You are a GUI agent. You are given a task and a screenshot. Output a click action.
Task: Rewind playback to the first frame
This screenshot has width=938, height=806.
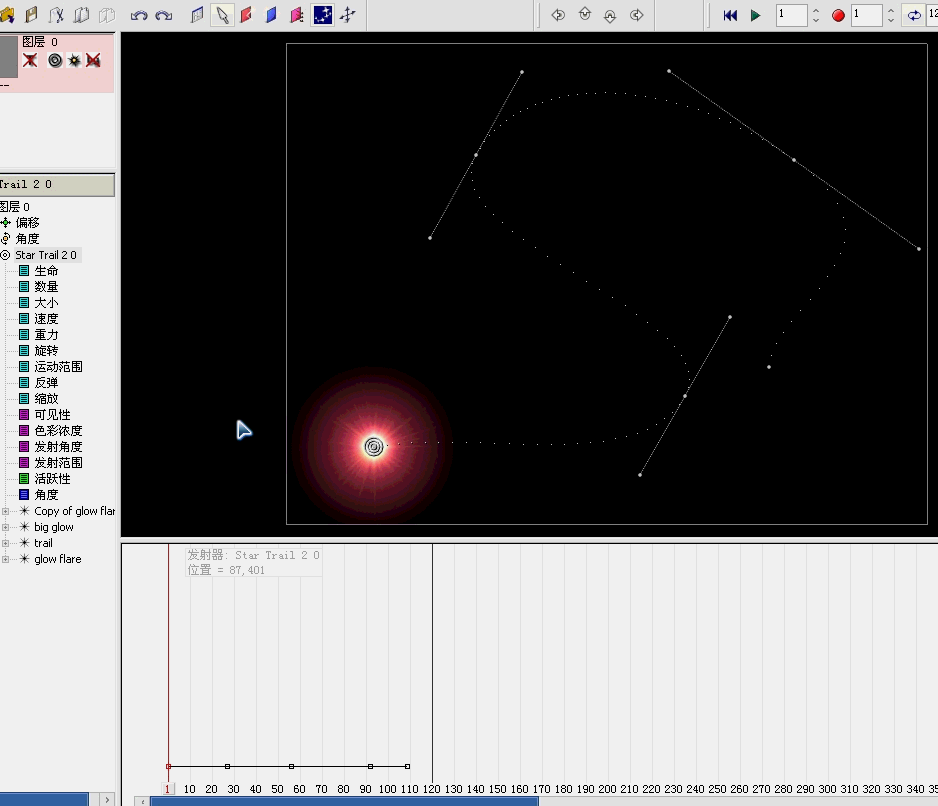730,16
